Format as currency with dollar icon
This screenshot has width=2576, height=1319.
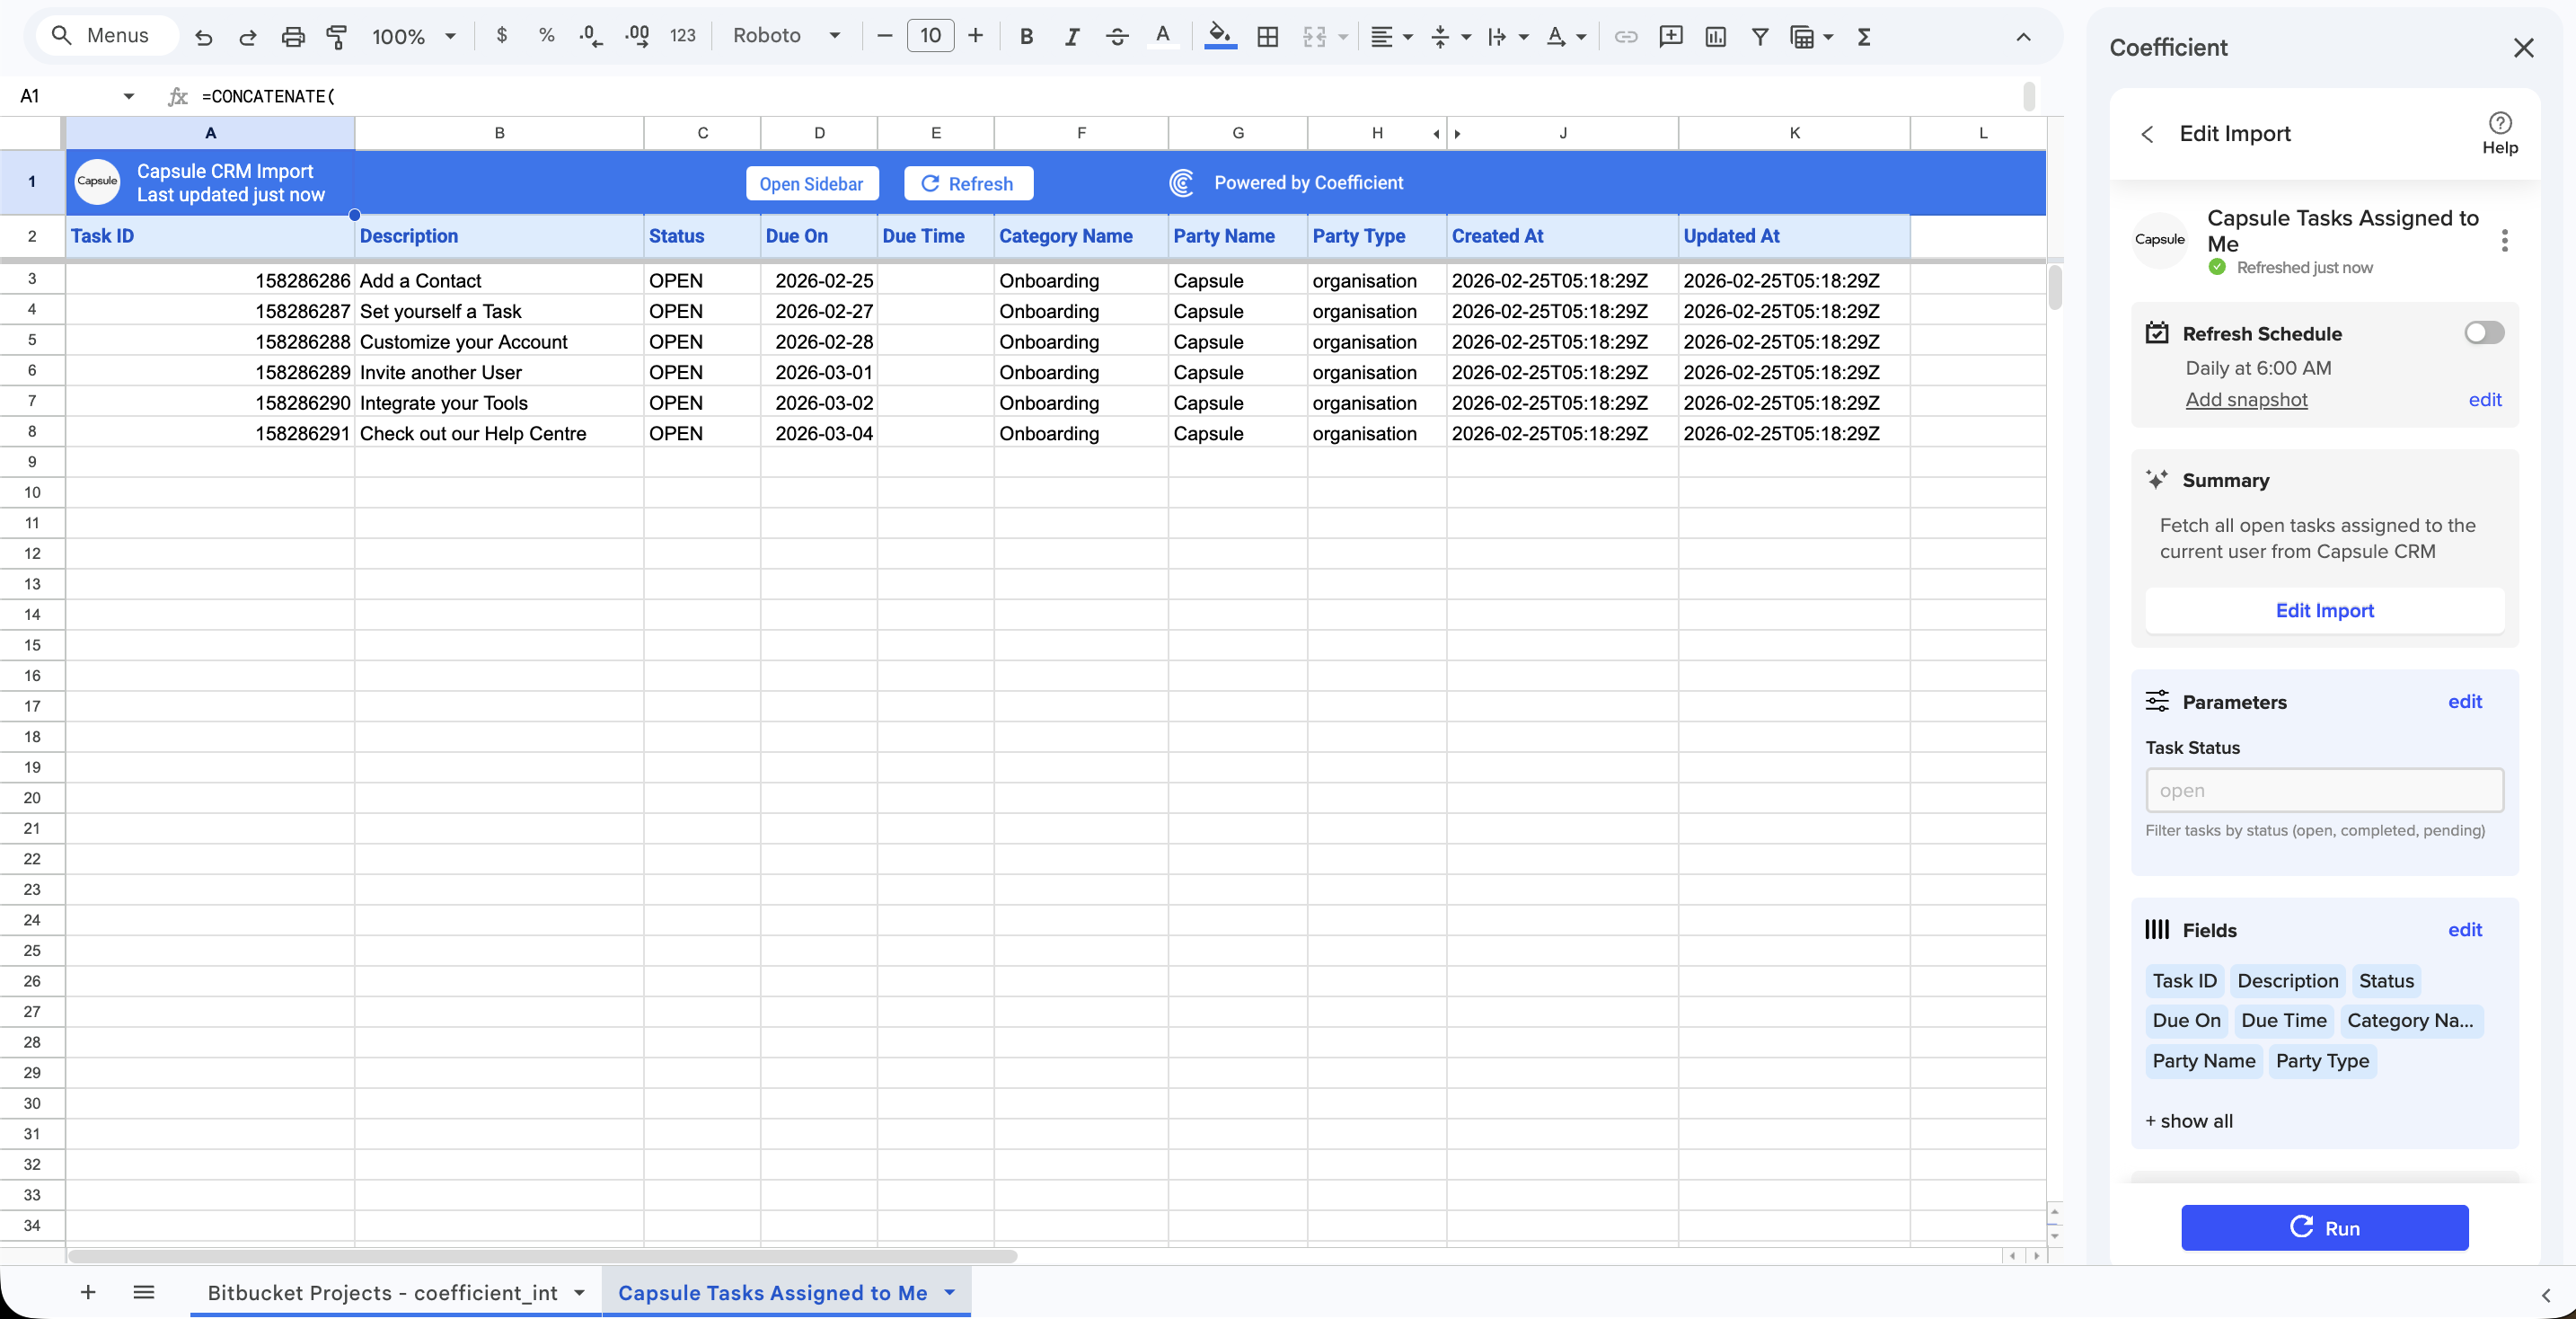502,36
